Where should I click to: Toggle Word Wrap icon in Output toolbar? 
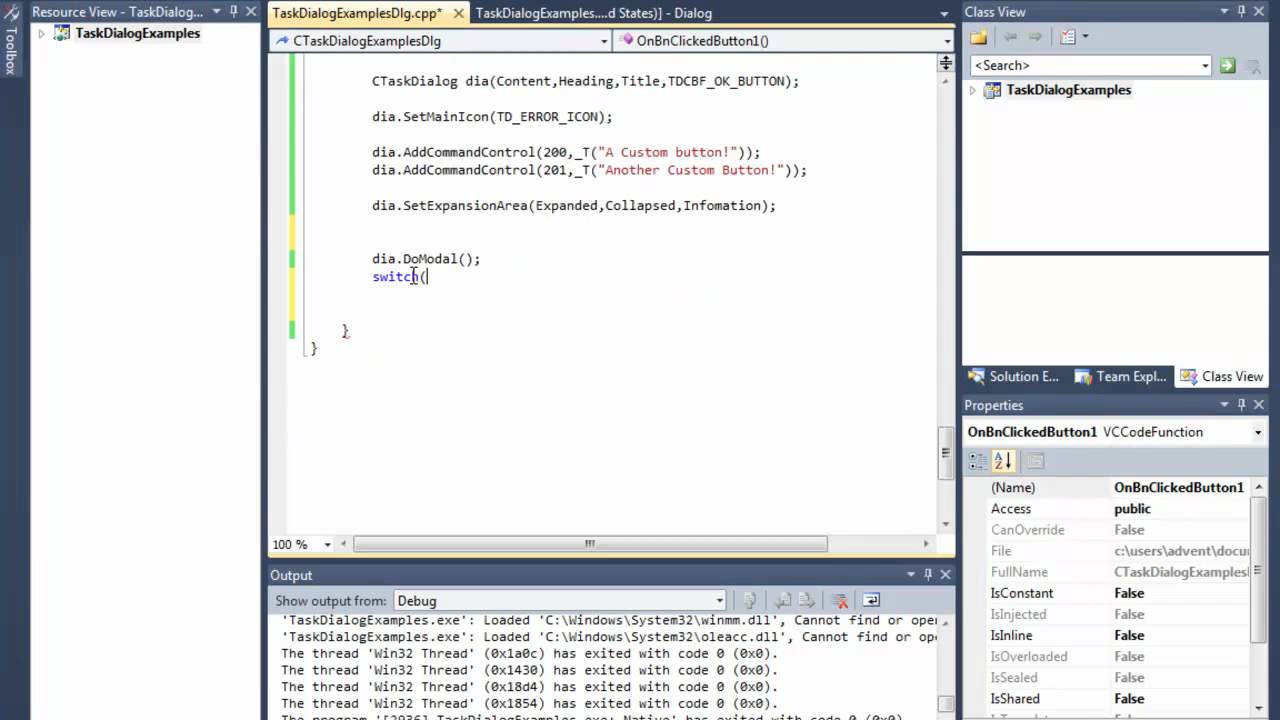tap(871, 600)
